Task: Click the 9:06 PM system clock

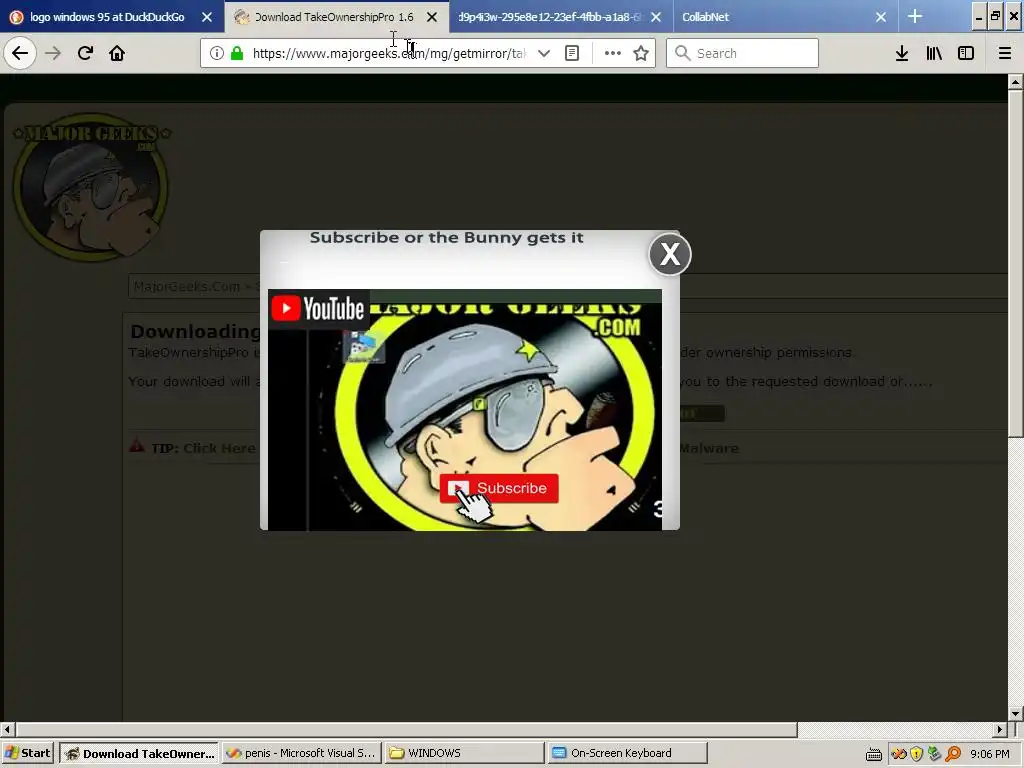Action: pyautogui.click(x=989, y=754)
